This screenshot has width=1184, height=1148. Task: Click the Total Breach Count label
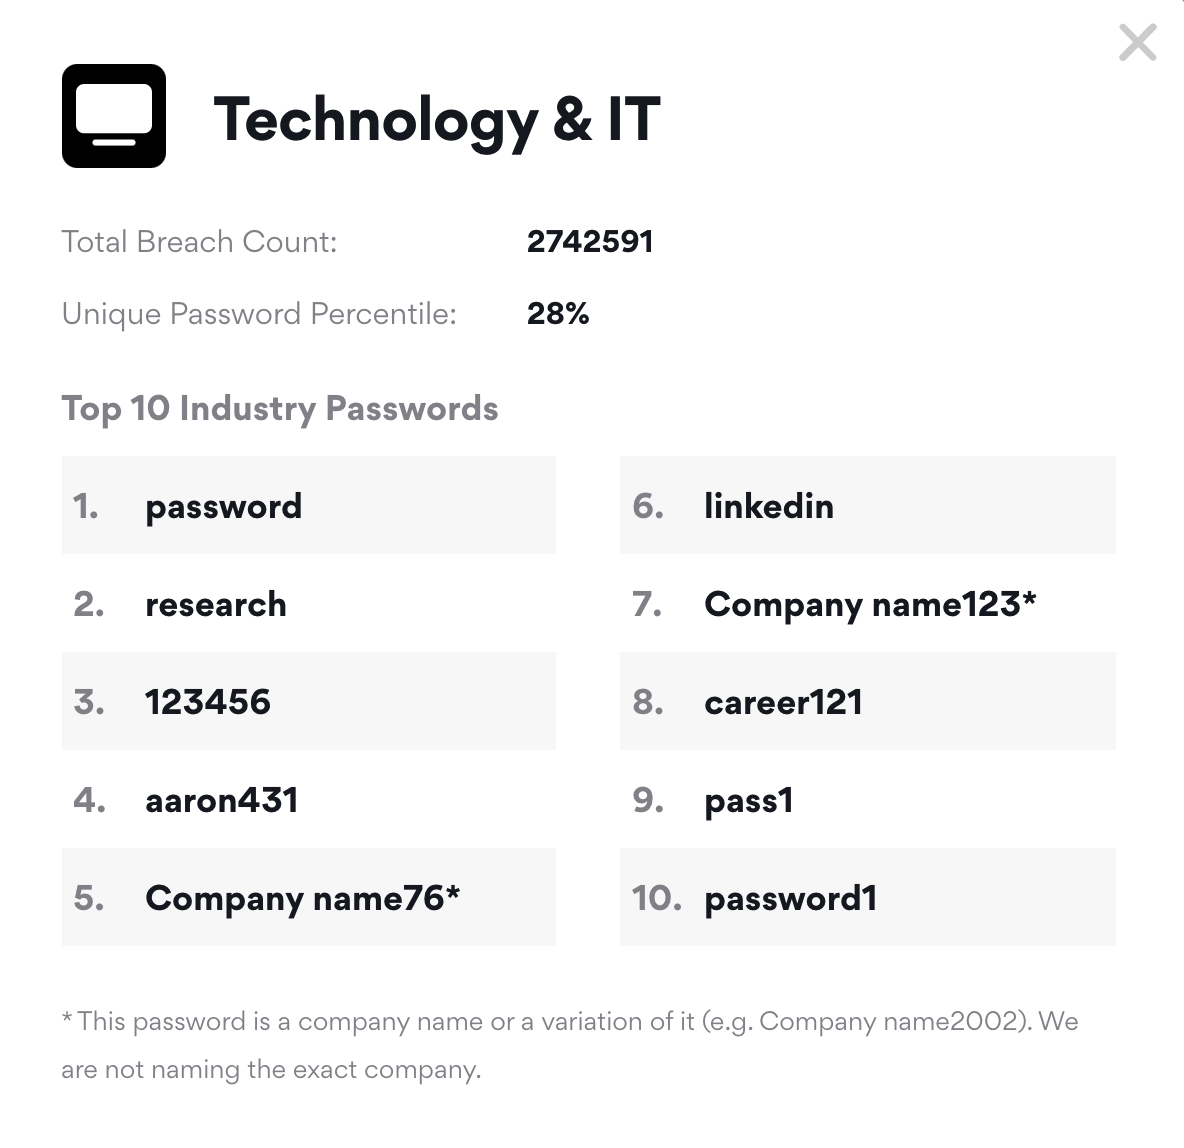click(x=199, y=242)
